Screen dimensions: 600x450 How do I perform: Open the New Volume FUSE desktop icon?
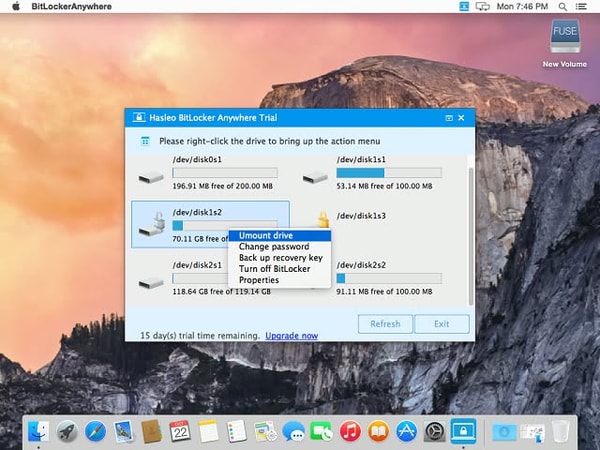(x=565, y=36)
